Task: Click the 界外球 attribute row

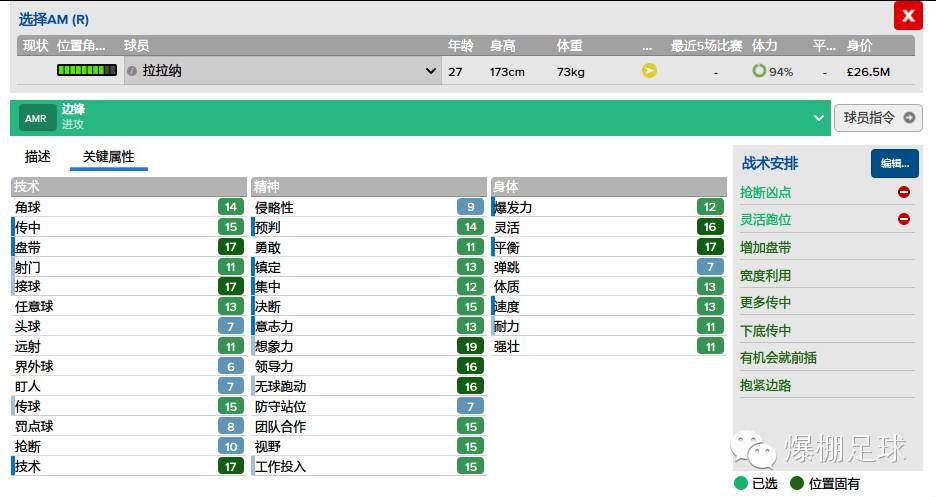Action: coord(128,366)
